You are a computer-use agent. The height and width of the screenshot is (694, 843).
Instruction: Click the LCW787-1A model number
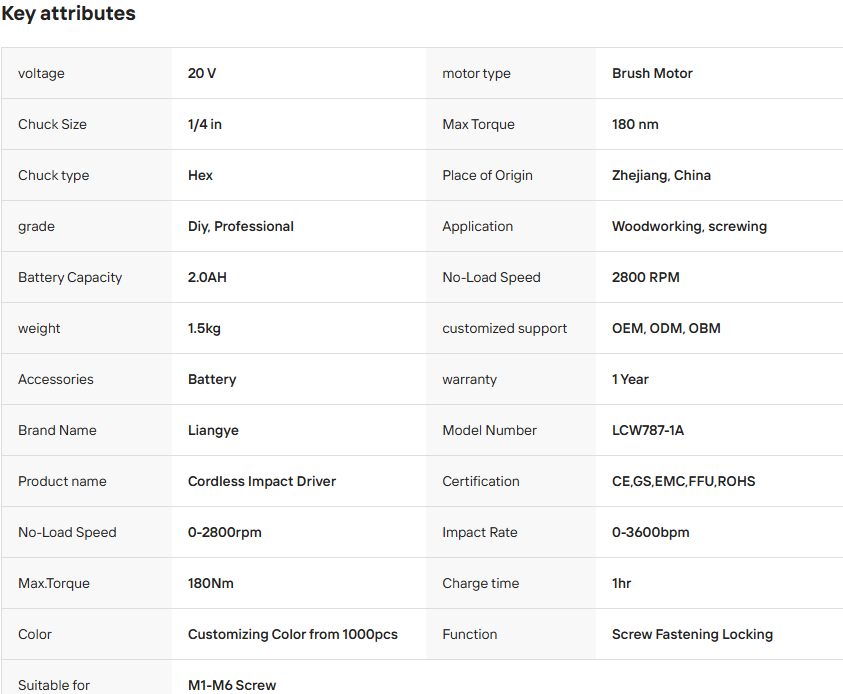pos(648,431)
